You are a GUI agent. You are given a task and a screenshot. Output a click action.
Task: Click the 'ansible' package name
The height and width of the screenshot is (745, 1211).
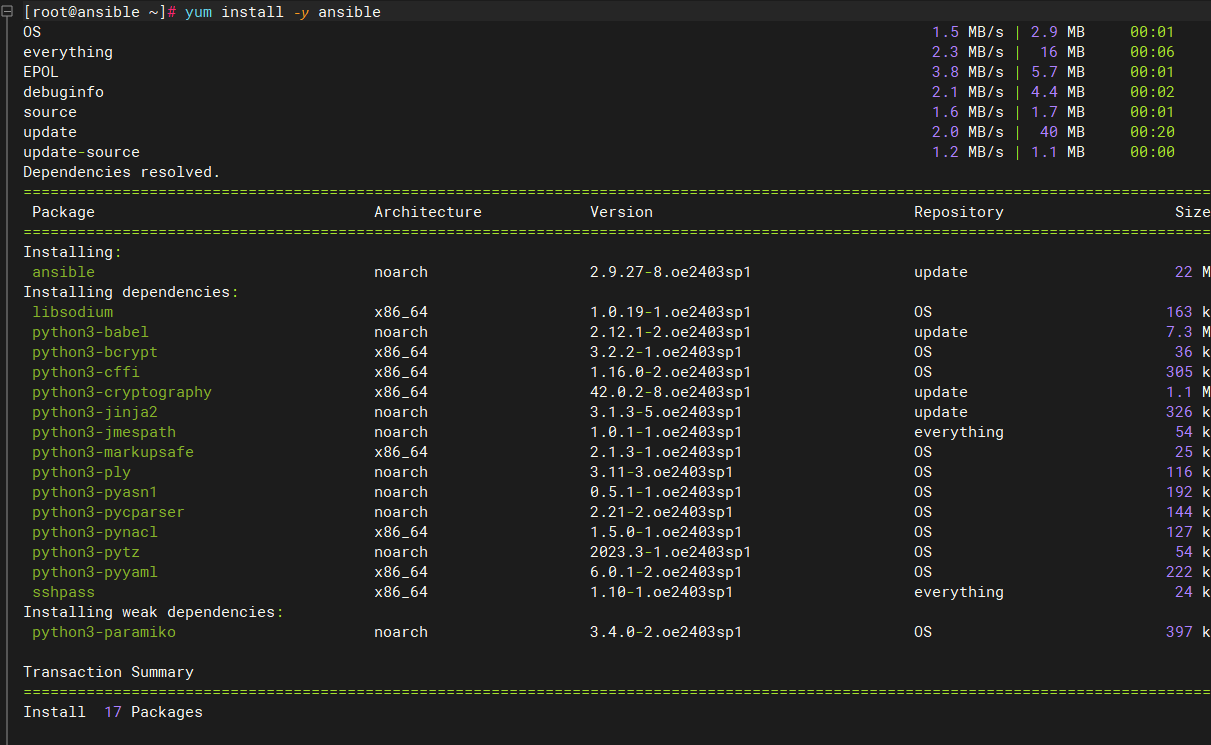click(63, 272)
